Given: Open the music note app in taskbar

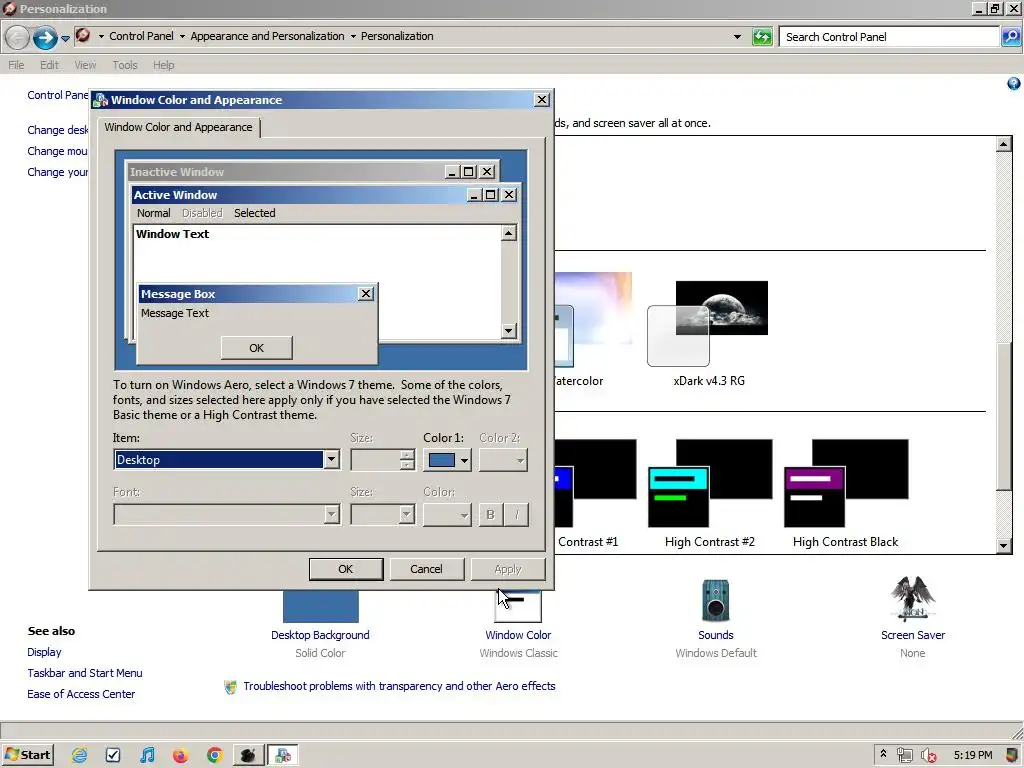Looking at the screenshot, I should 147,756.
